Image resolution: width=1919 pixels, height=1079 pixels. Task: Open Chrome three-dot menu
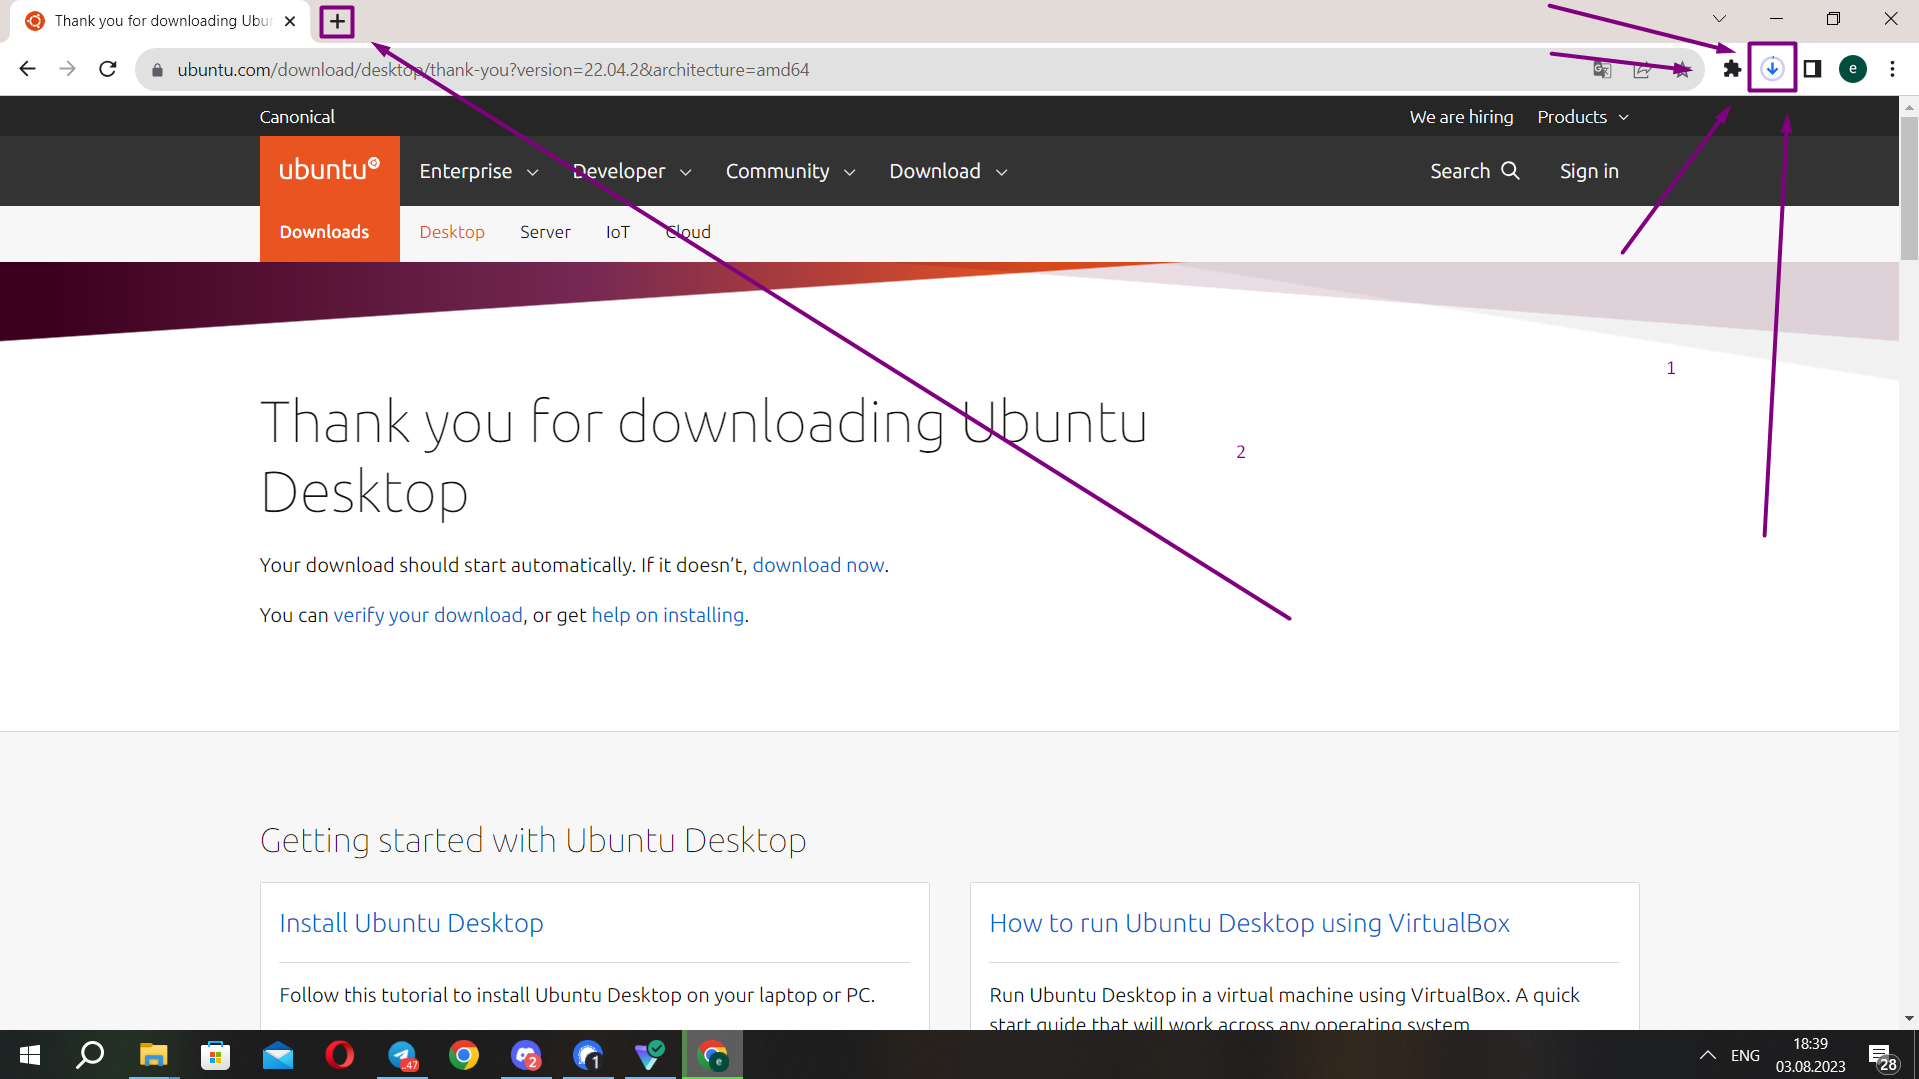[1892, 69]
